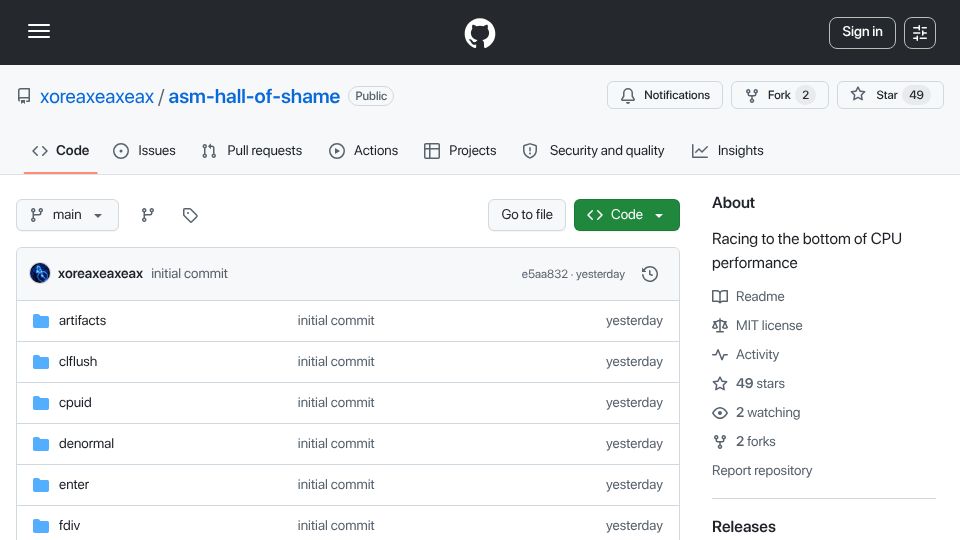Open the denormal folder
This screenshot has width=960, height=540.
pos(86,443)
